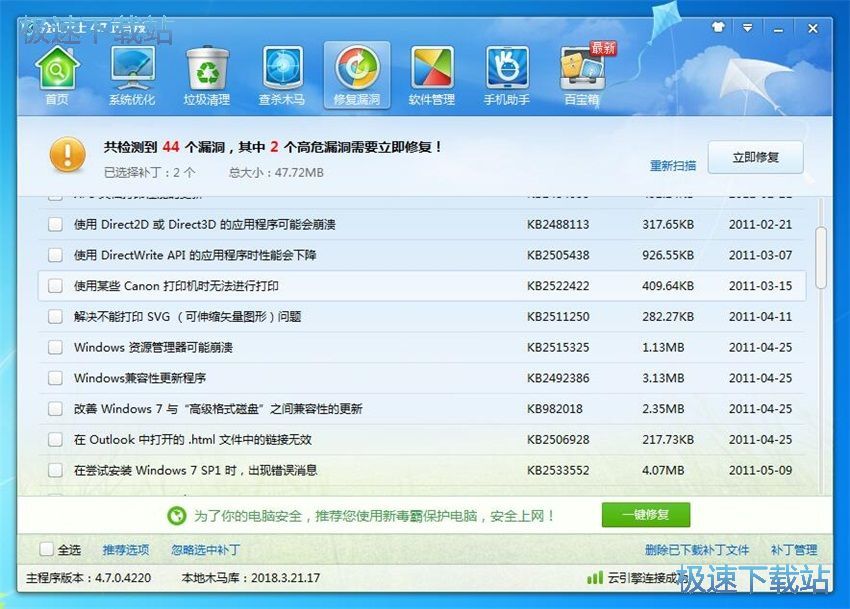The height and width of the screenshot is (609, 850).
Task: Check the KB2505438 DirectWrite patch checkbox
Action: click(x=55, y=255)
